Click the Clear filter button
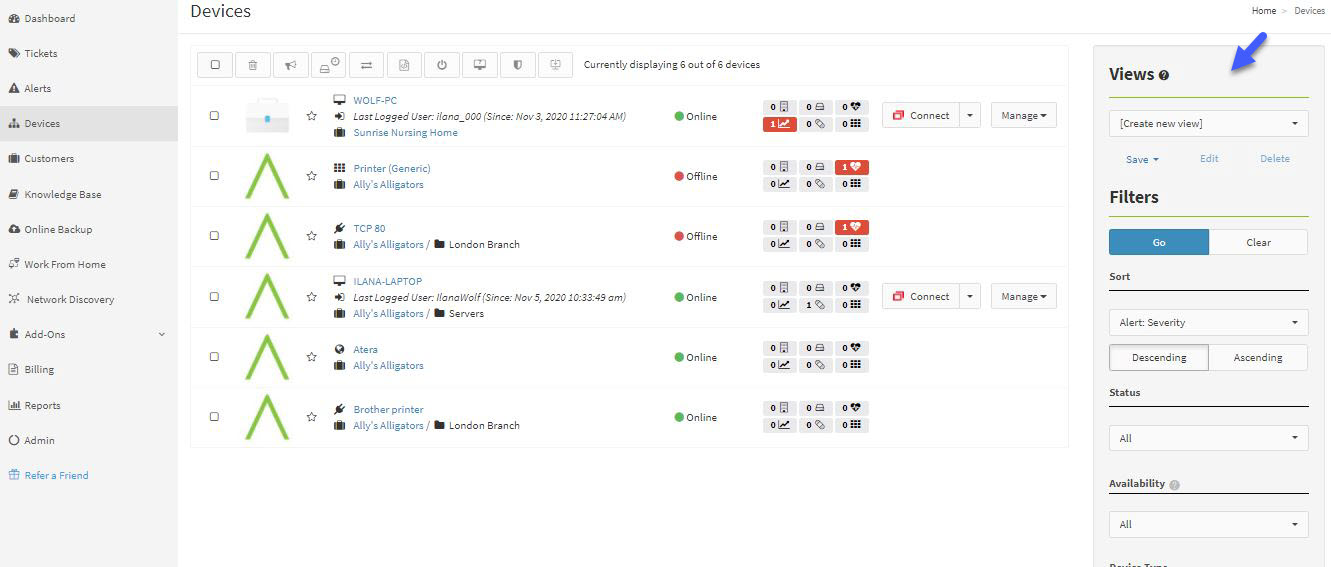 [1258, 242]
